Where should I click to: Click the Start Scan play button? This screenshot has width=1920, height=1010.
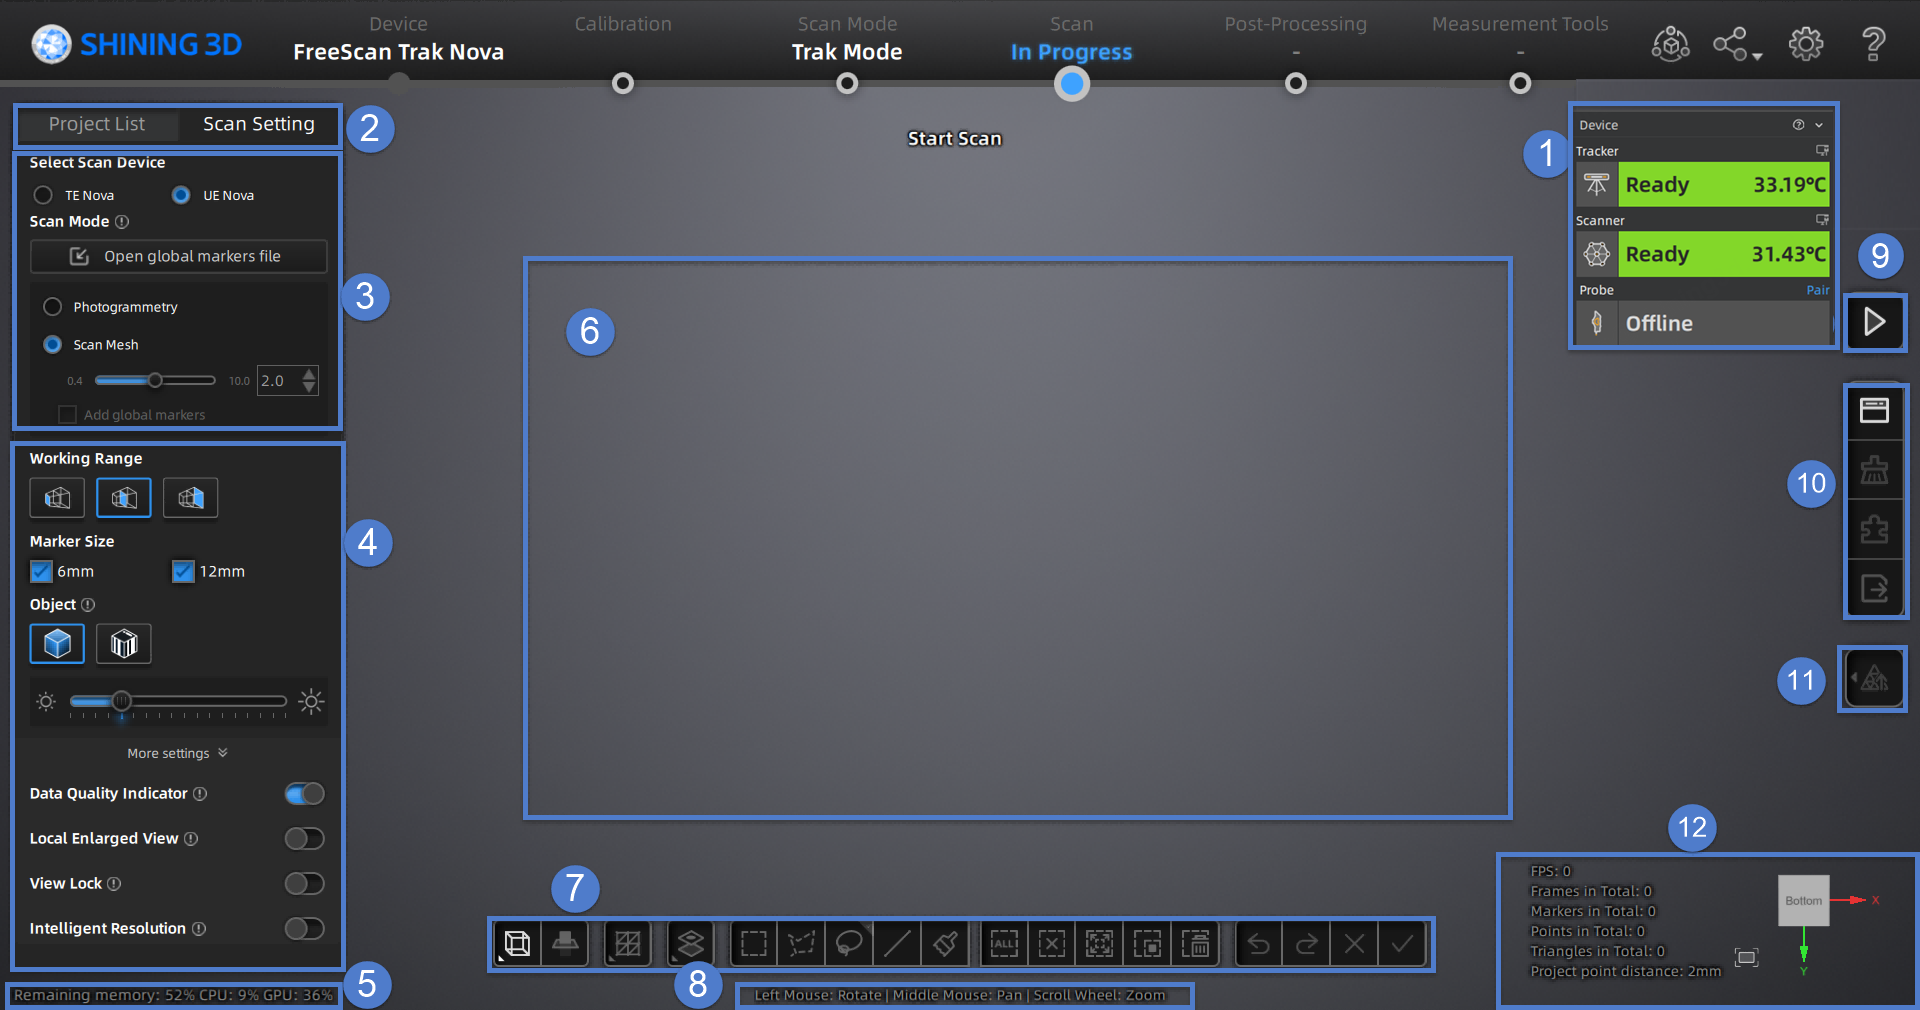[1874, 322]
